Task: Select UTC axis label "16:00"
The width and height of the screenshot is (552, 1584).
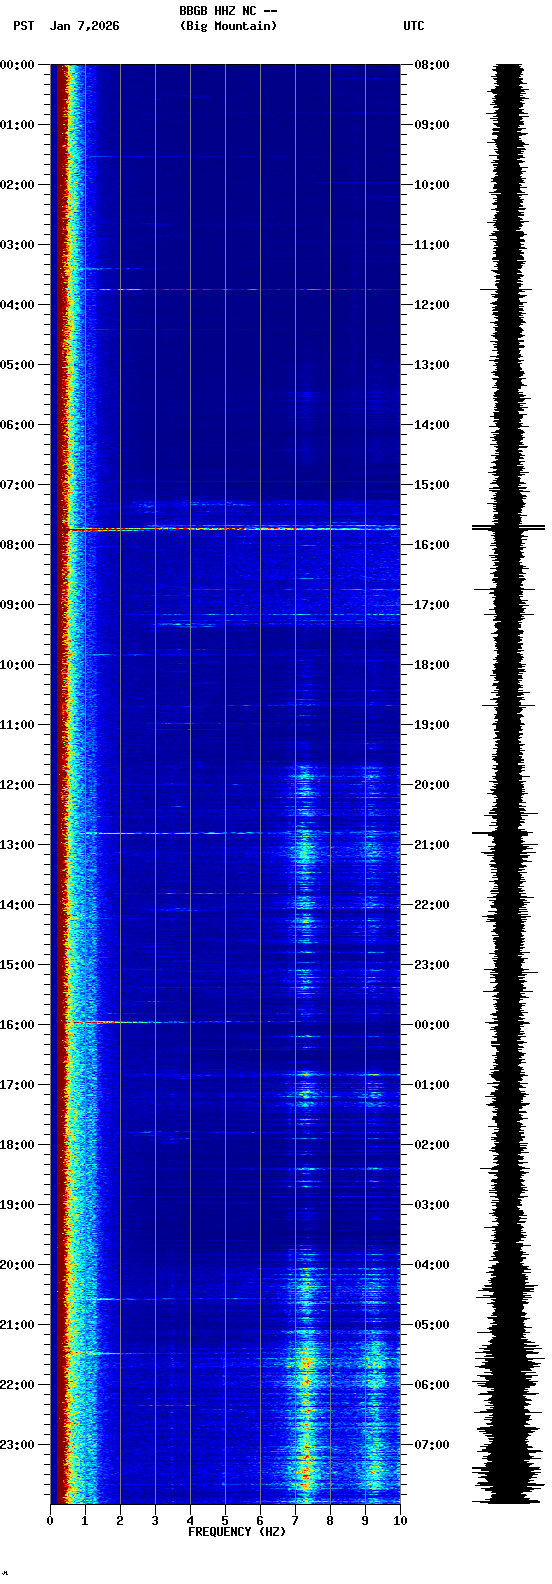Action: [432, 545]
